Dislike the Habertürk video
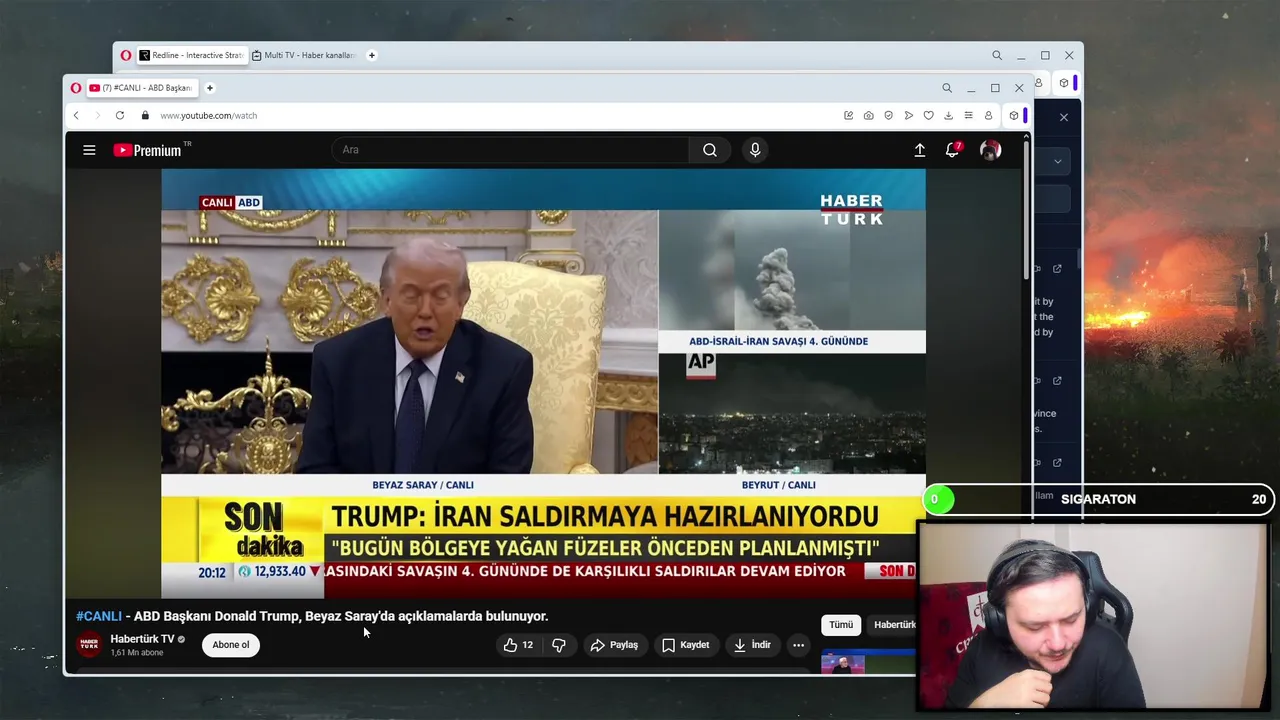The width and height of the screenshot is (1280, 720). [x=558, y=645]
